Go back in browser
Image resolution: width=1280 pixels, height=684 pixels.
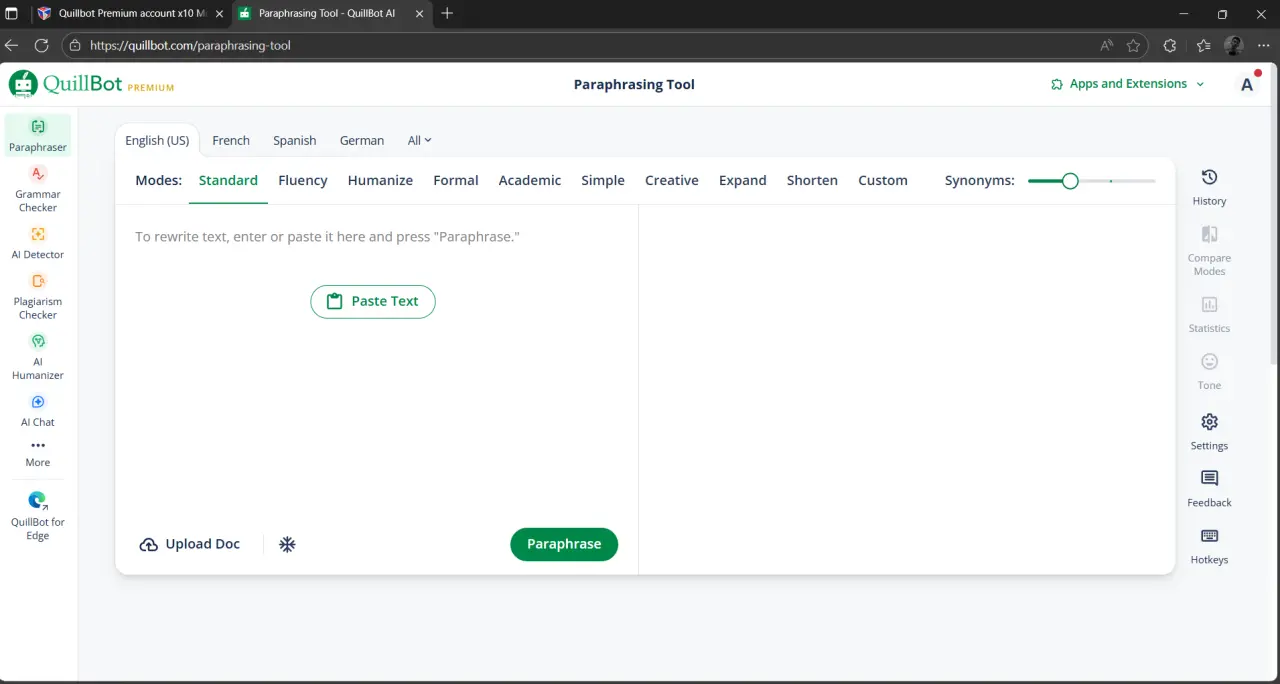coord(12,45)
